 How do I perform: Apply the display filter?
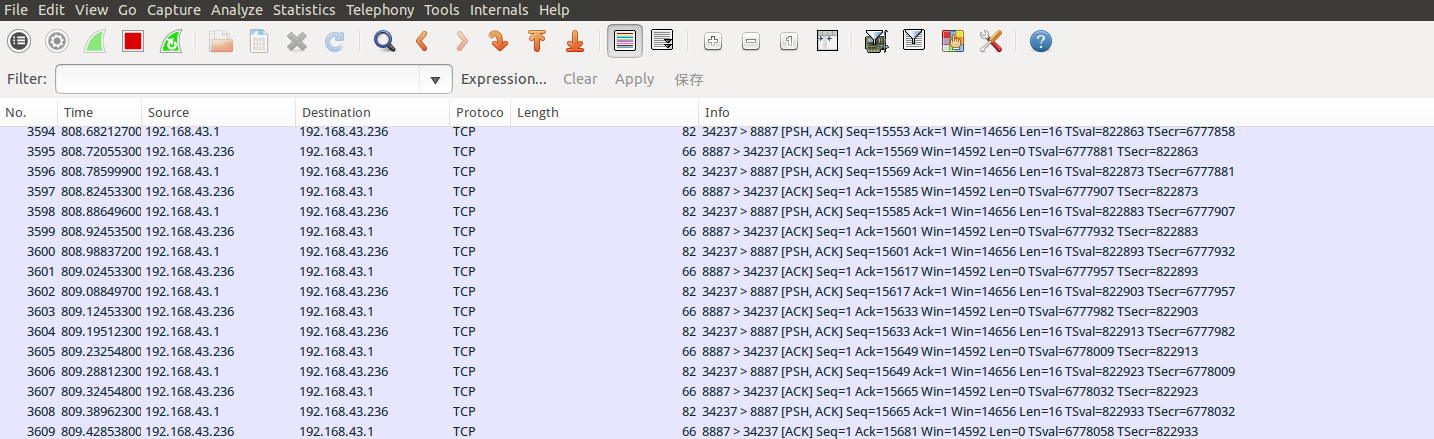click(634, 79)
